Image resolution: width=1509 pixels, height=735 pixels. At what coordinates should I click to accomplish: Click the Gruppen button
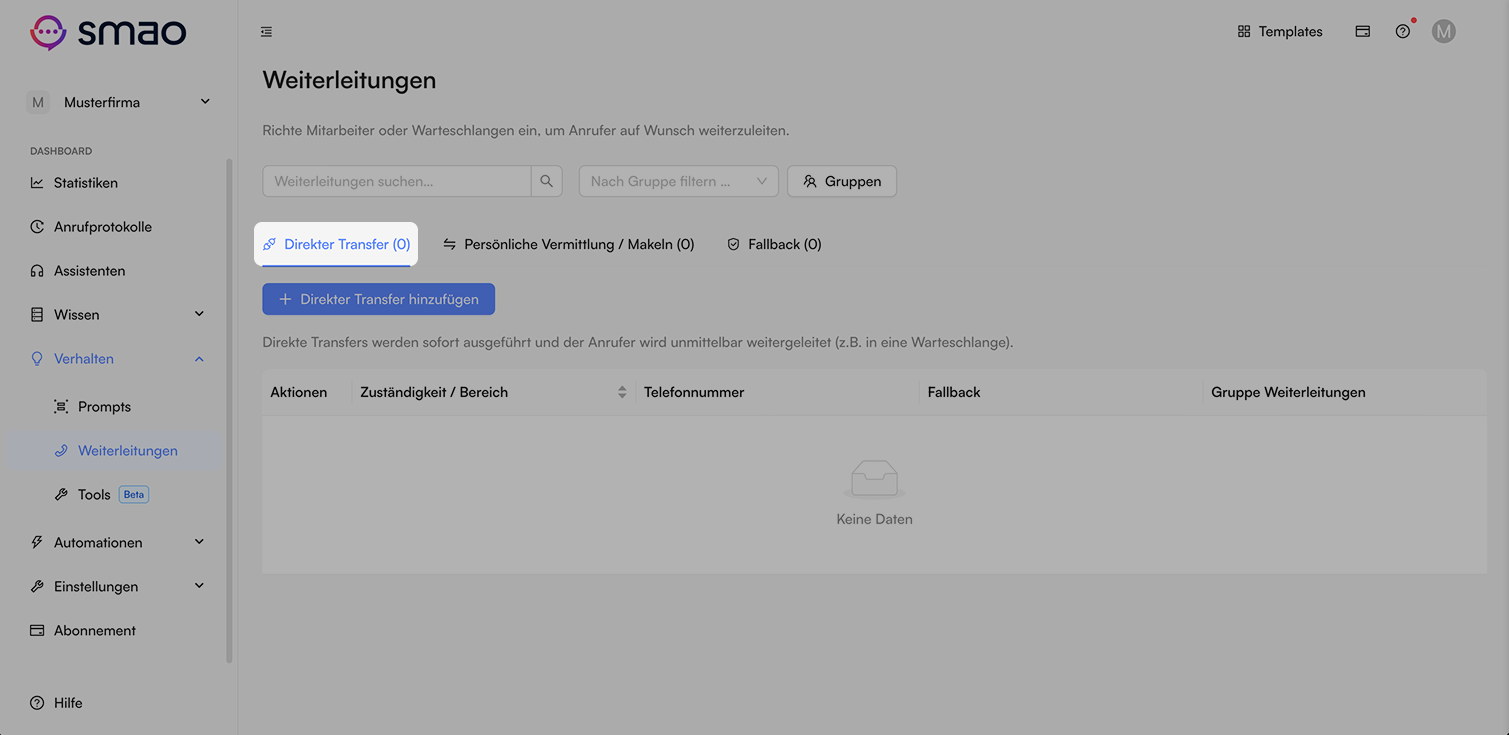point(842,181)
